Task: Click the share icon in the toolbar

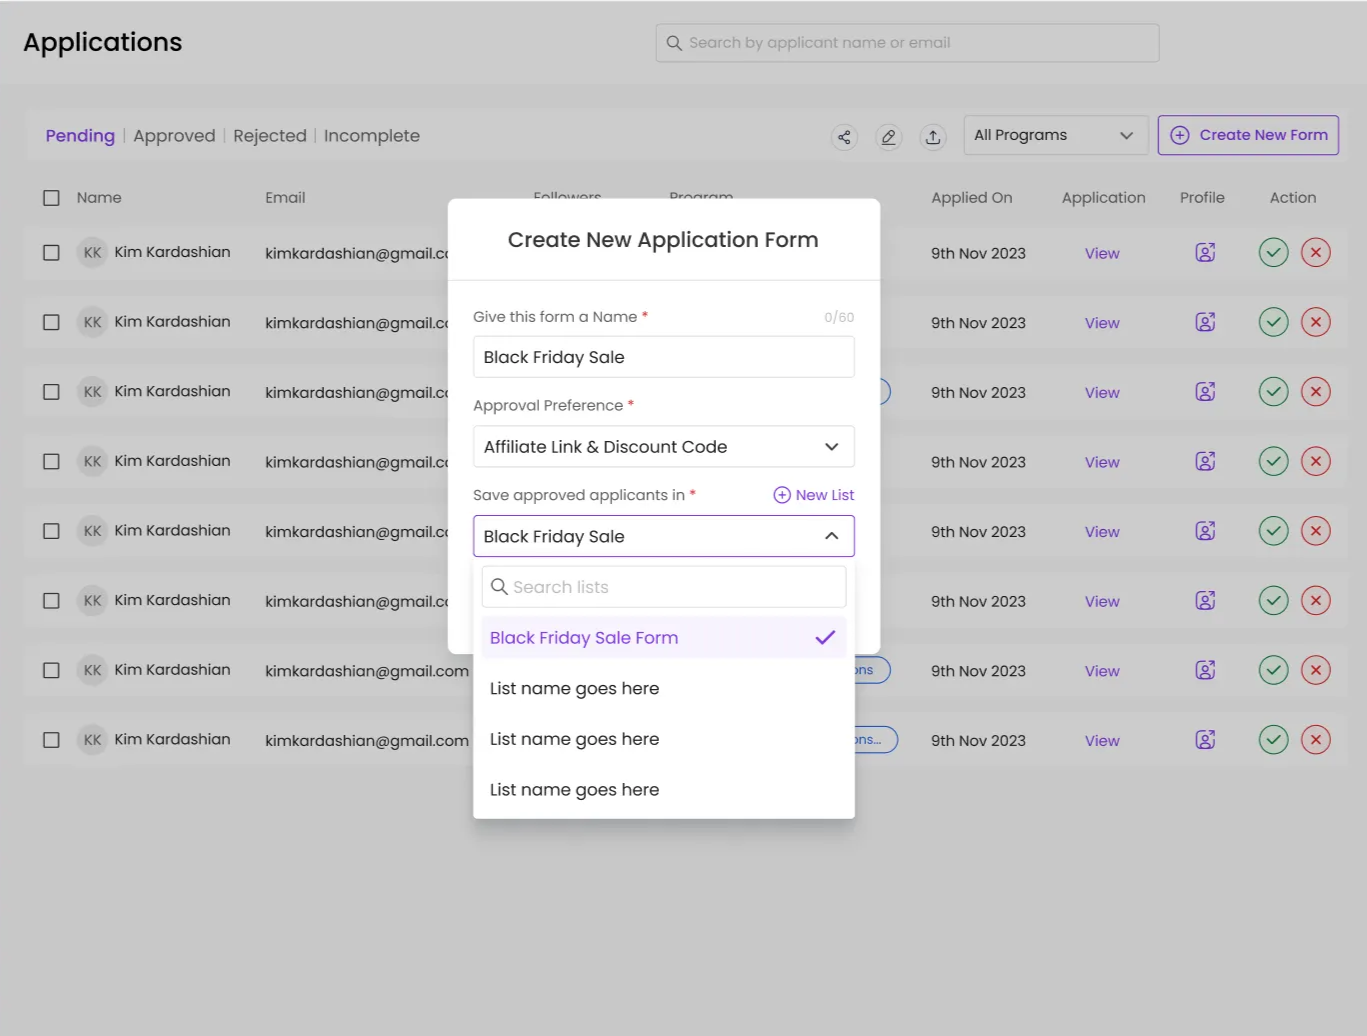Action: tap(844, 137)
